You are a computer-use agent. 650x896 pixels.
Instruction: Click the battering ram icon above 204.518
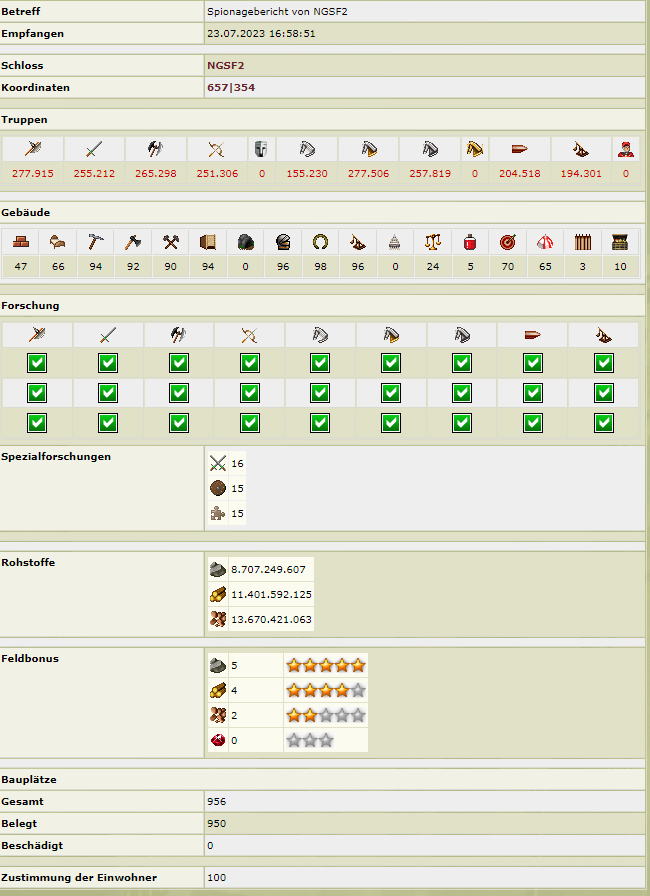(x=519, y=149)
